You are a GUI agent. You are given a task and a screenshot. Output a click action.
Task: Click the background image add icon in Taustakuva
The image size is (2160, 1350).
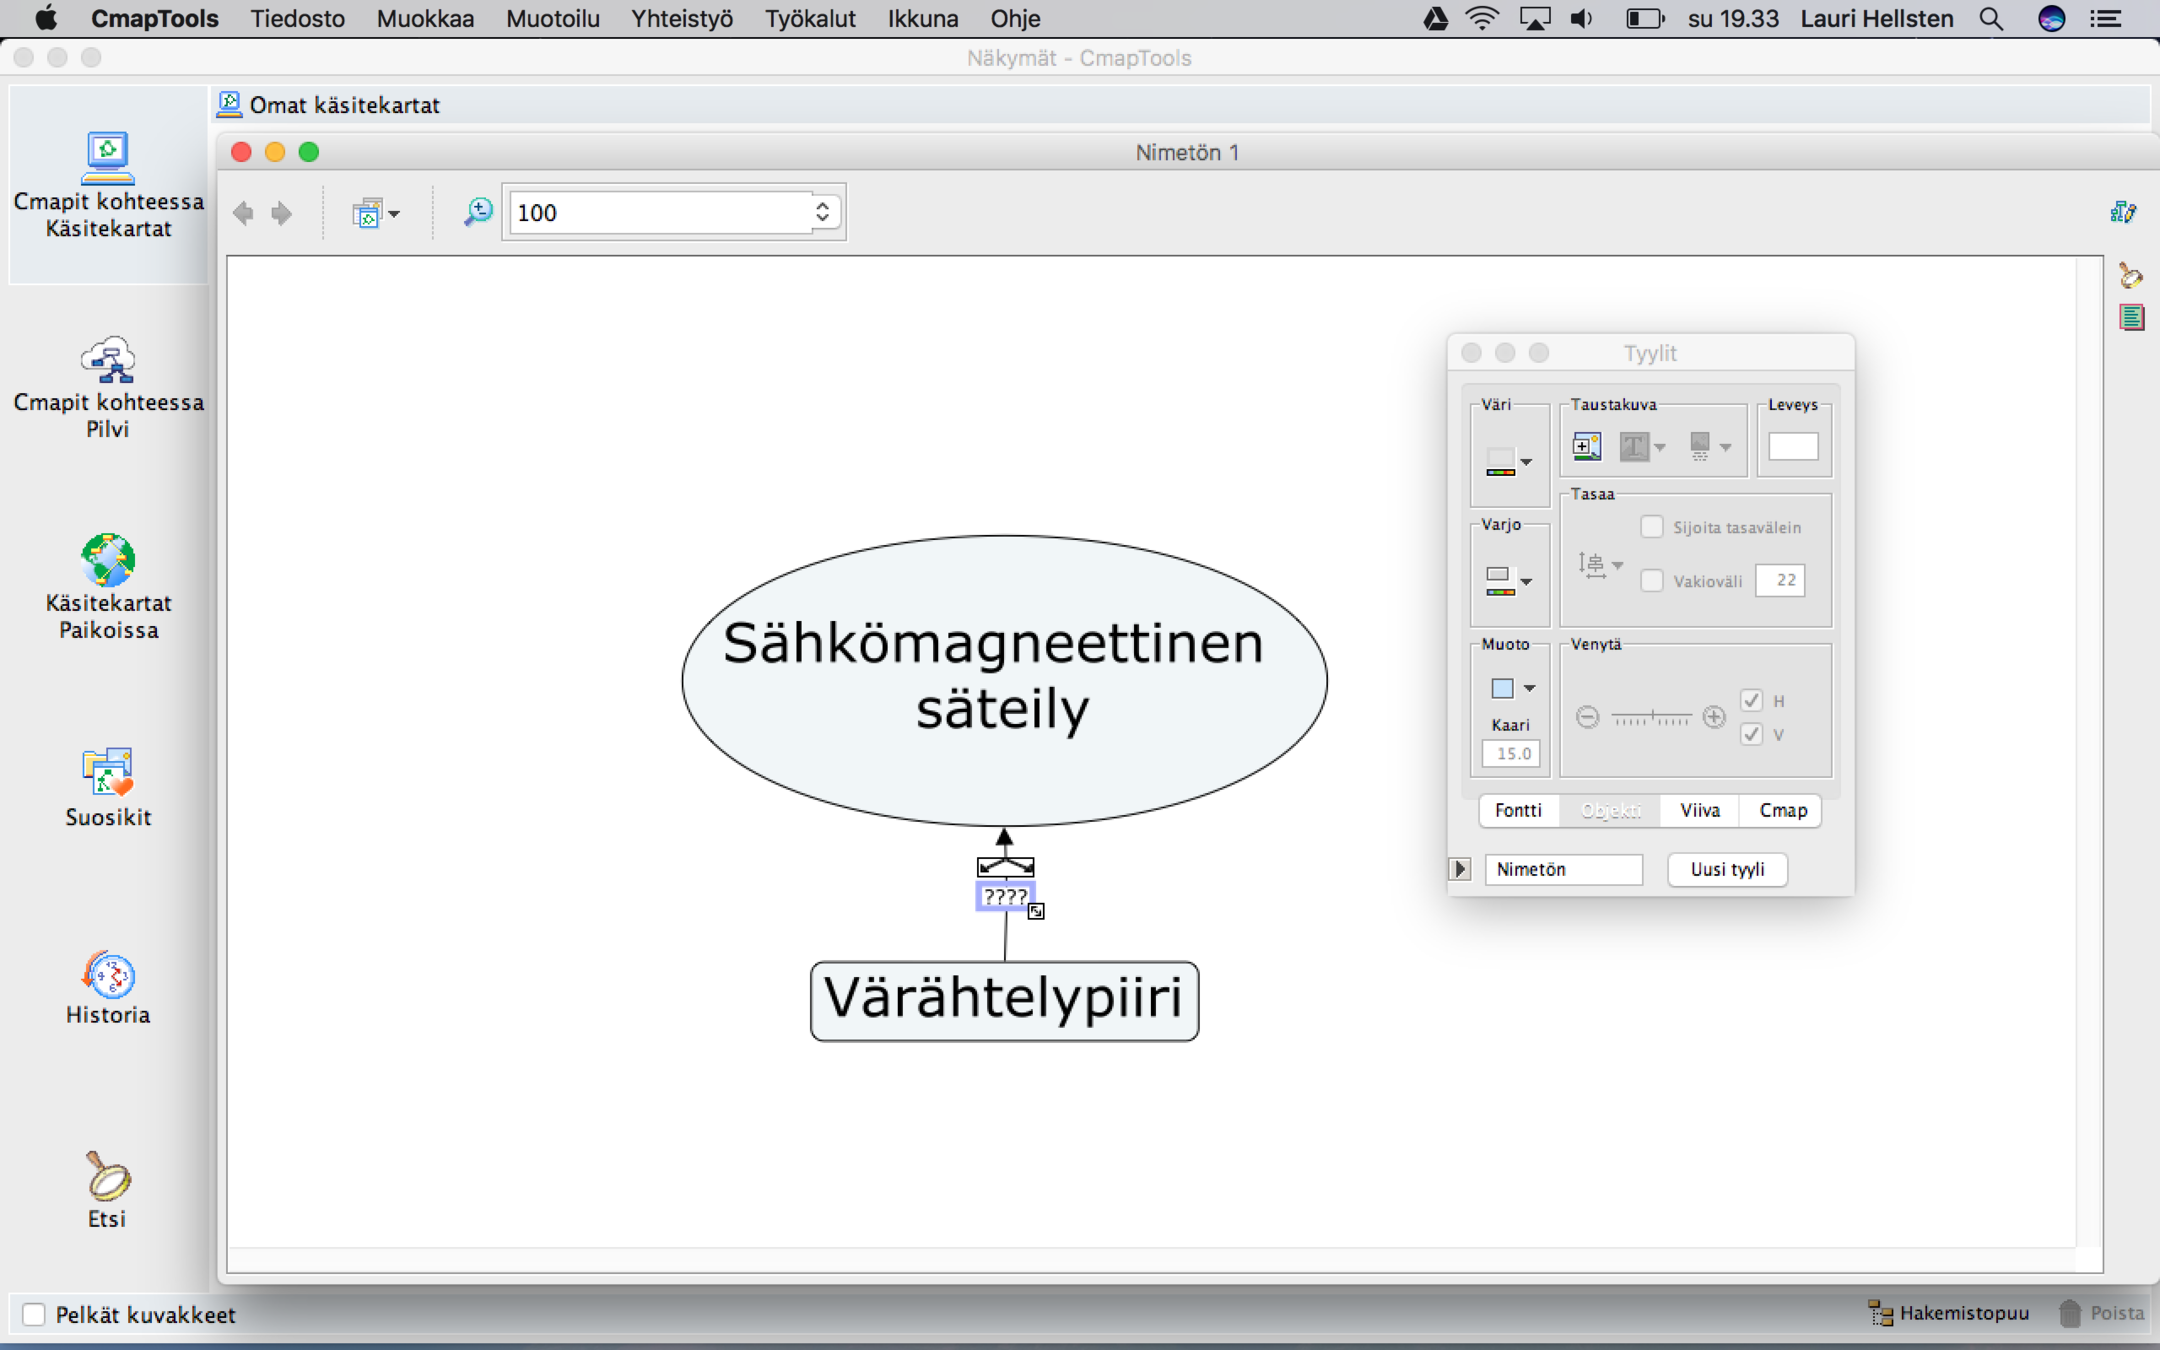1587,446
